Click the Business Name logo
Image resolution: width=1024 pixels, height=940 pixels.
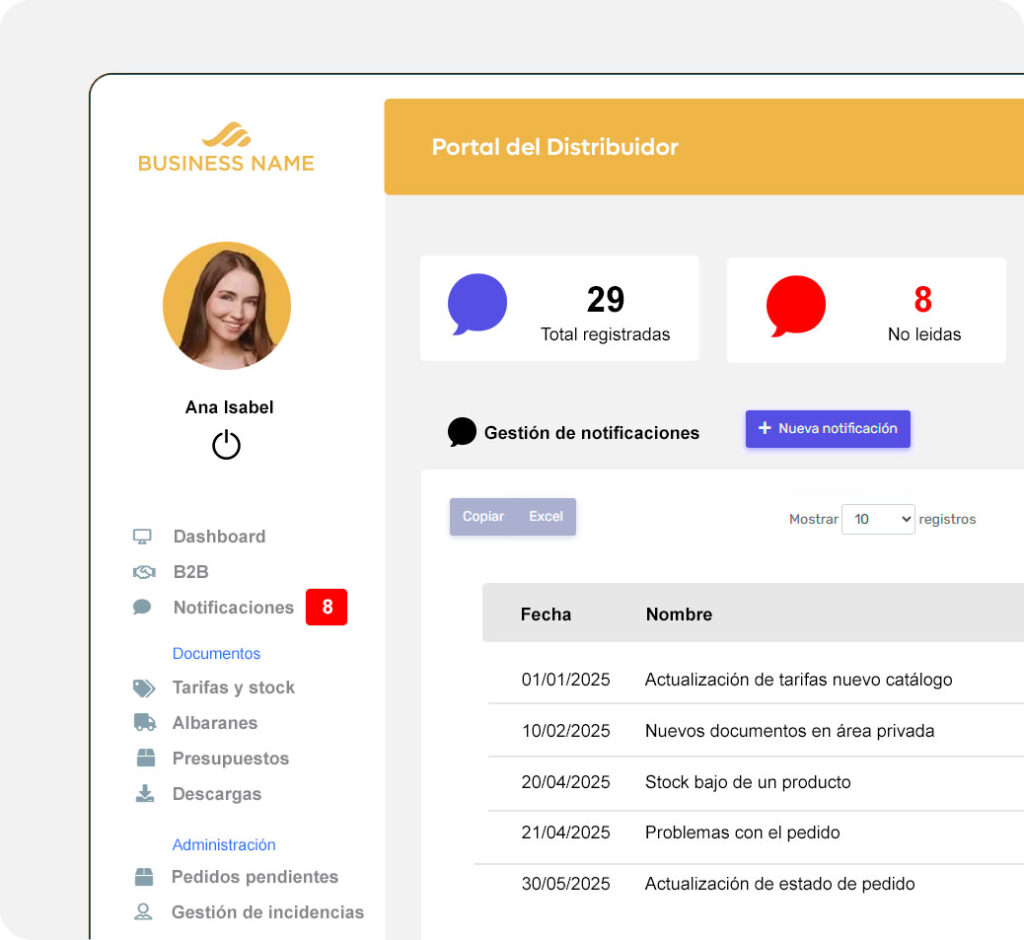(x=226, y=147)
